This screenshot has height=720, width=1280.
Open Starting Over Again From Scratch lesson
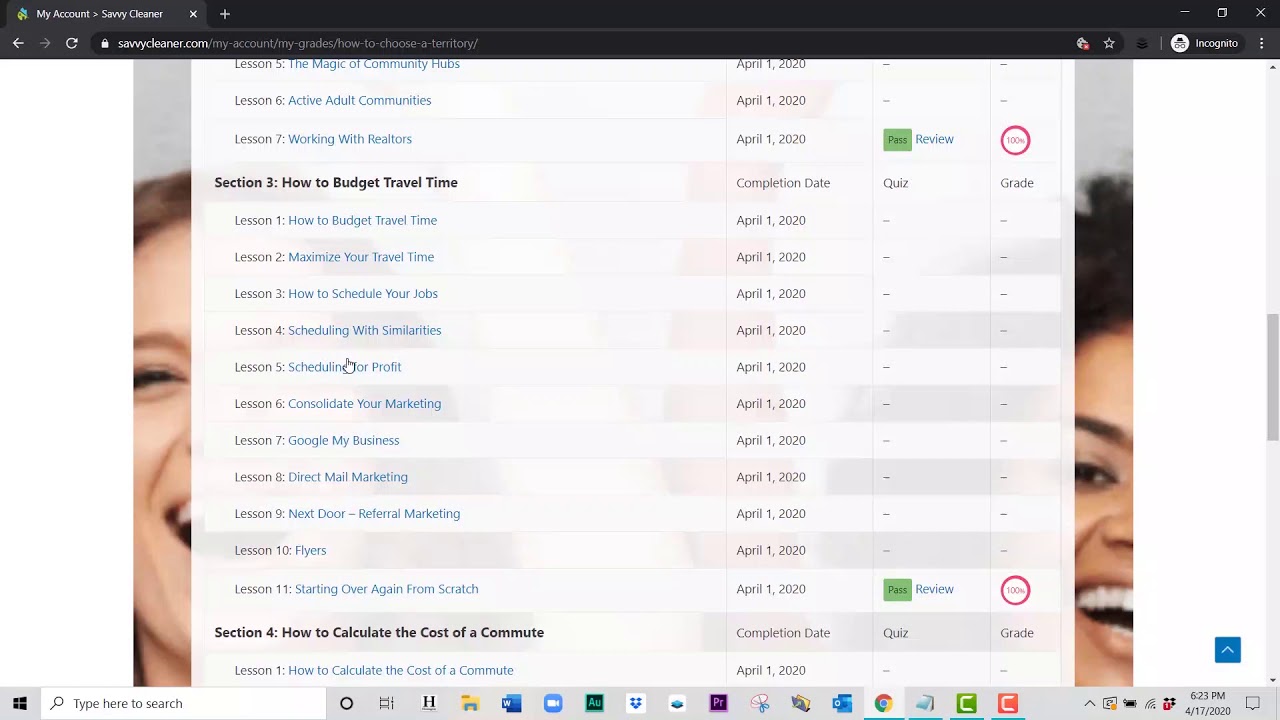tap(386, 589)
